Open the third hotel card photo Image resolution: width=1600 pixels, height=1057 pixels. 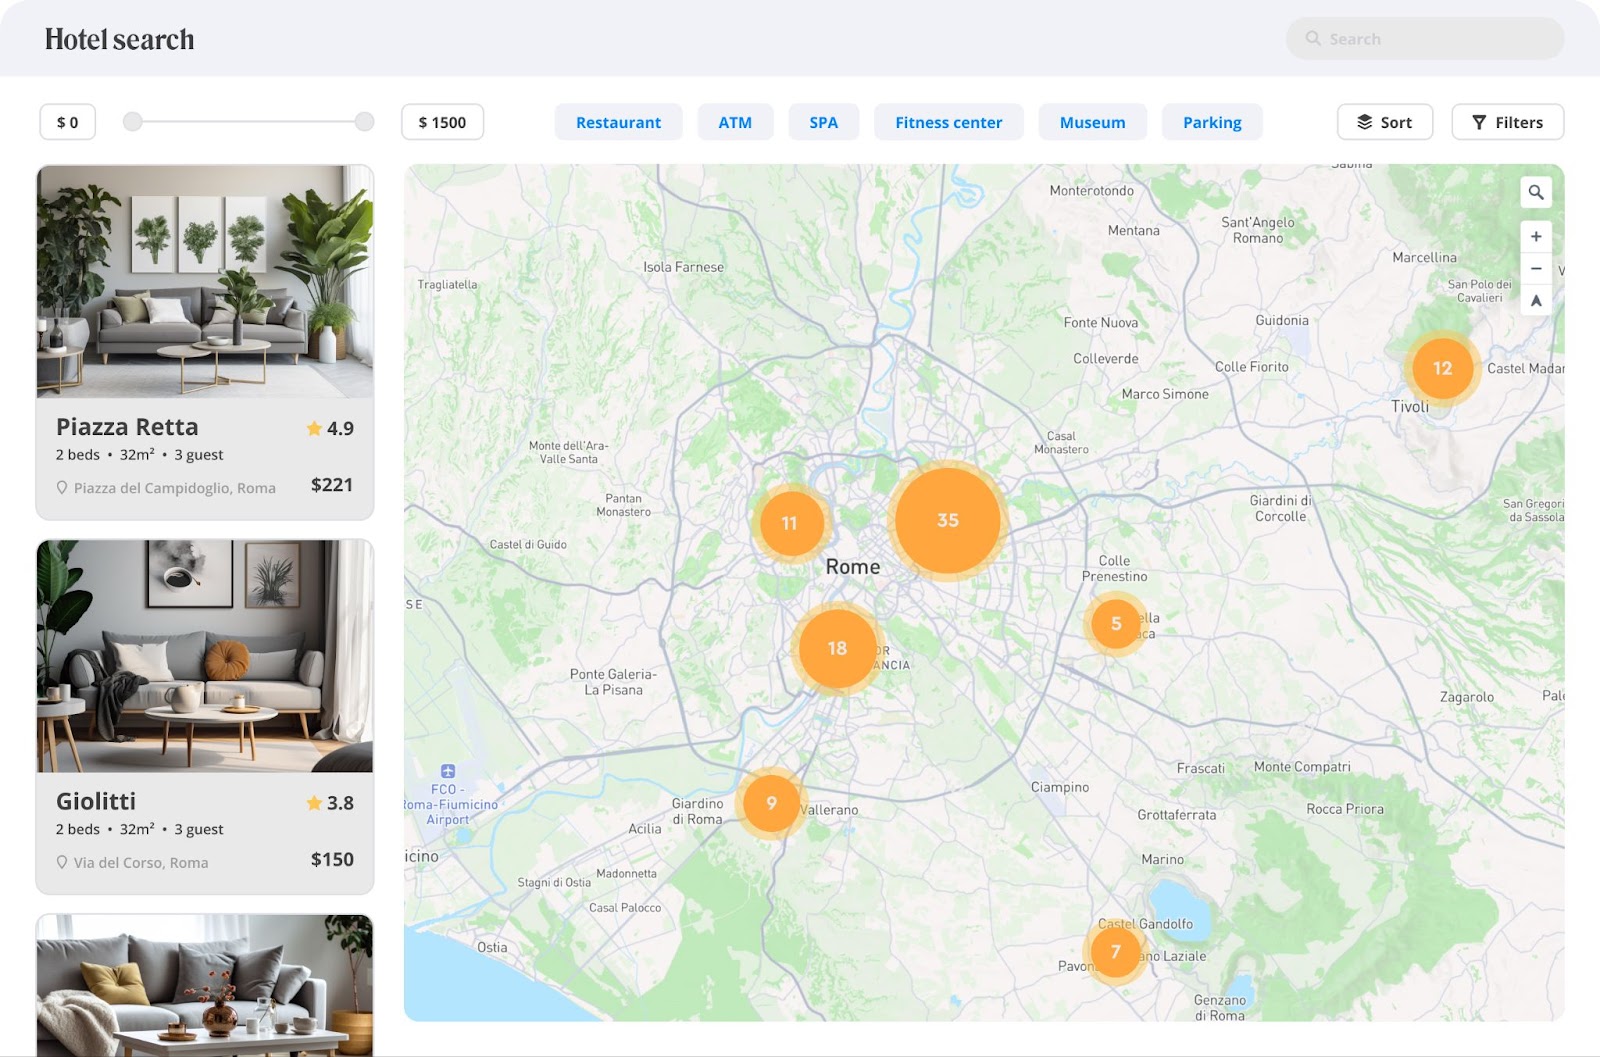[205, 985]
